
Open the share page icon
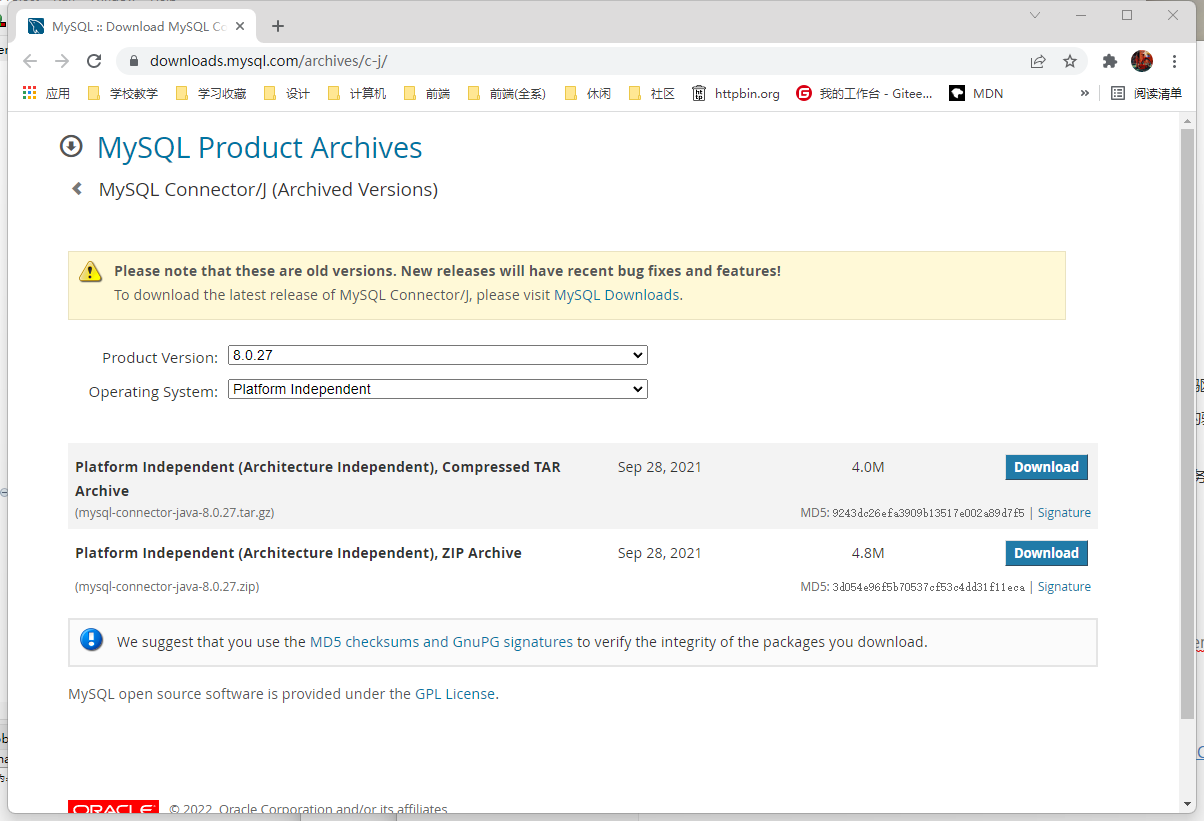pos(1038,60)
